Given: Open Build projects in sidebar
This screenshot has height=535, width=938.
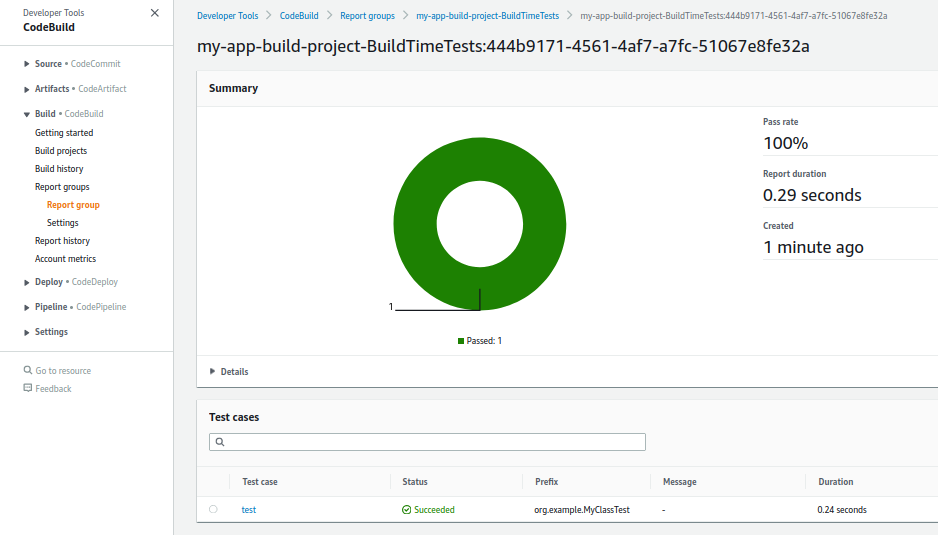Looking at the screenshot, I should (61, 151).
